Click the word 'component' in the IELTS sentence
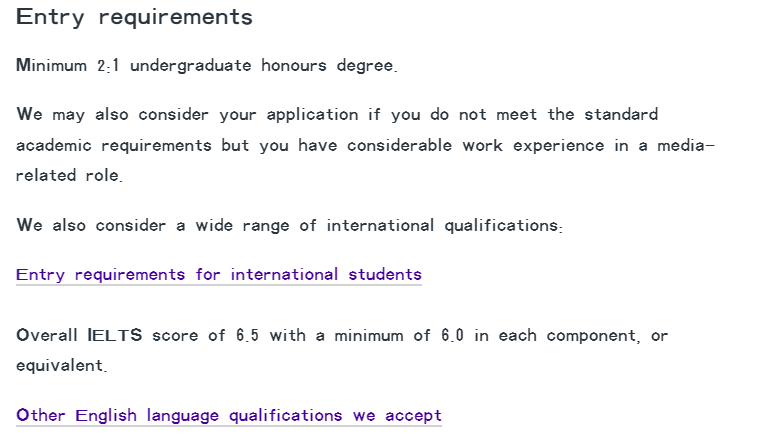The image size is (779, 435). point(593,336)
